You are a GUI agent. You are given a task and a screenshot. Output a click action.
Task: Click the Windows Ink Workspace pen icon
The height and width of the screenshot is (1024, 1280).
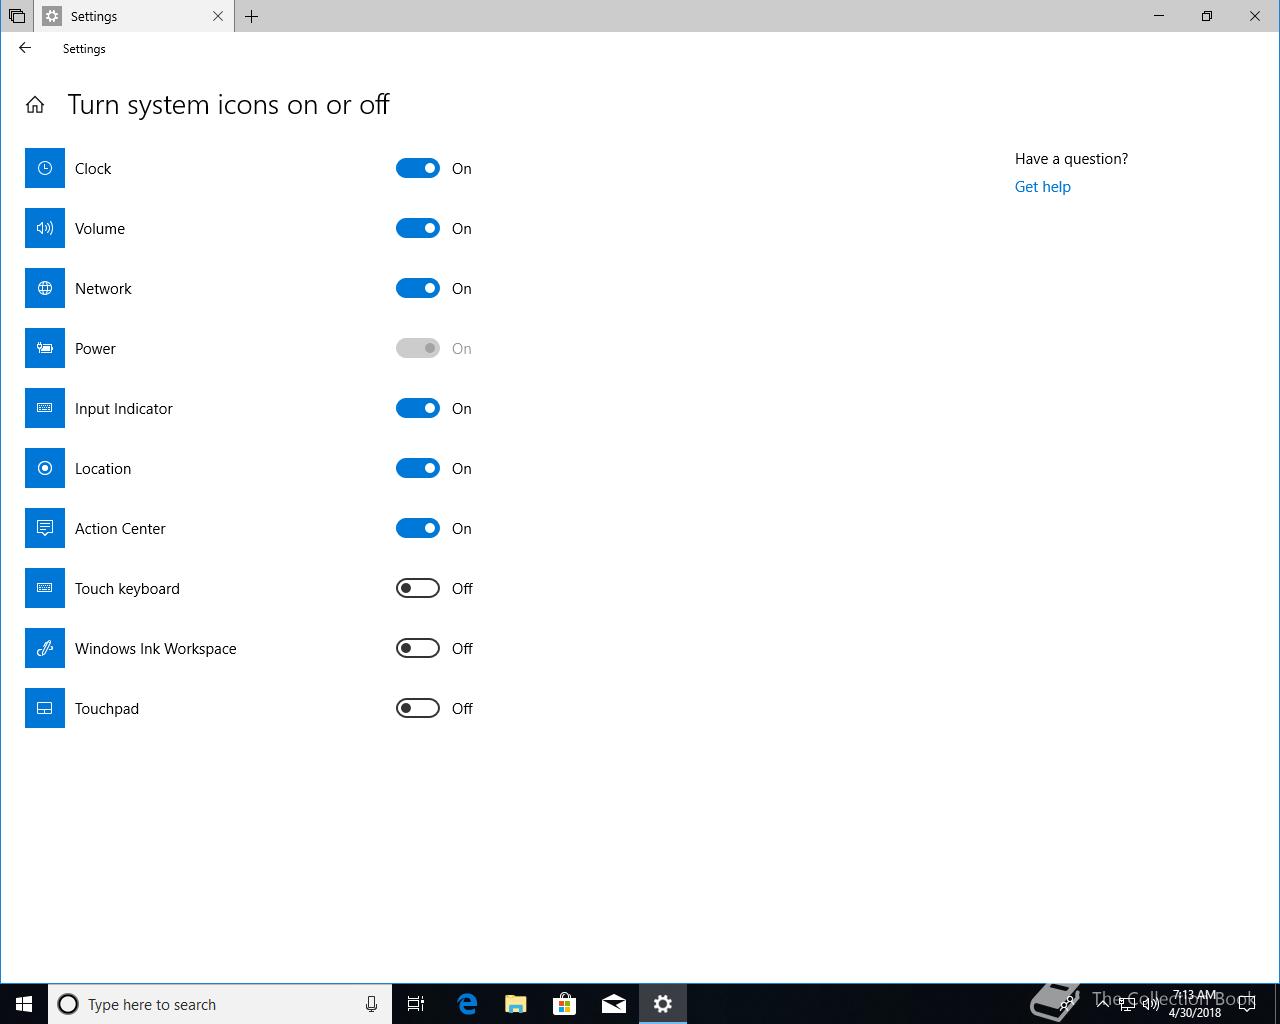45,648
